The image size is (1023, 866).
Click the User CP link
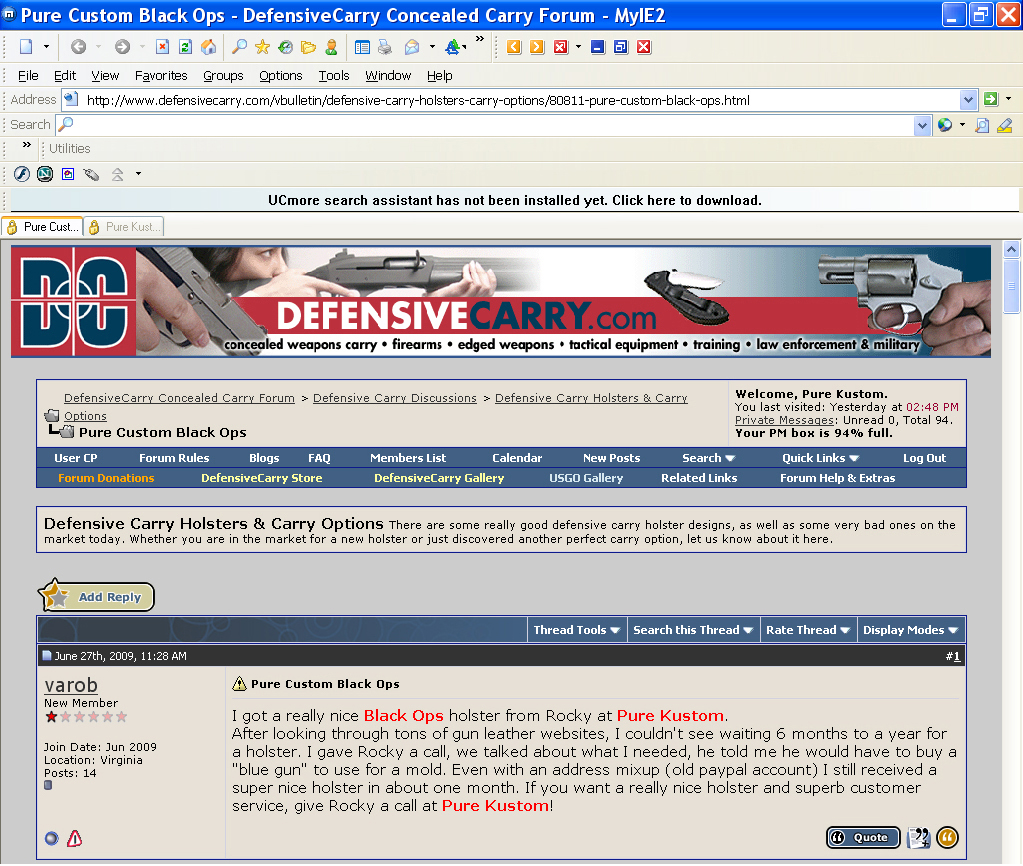point(76,458)
